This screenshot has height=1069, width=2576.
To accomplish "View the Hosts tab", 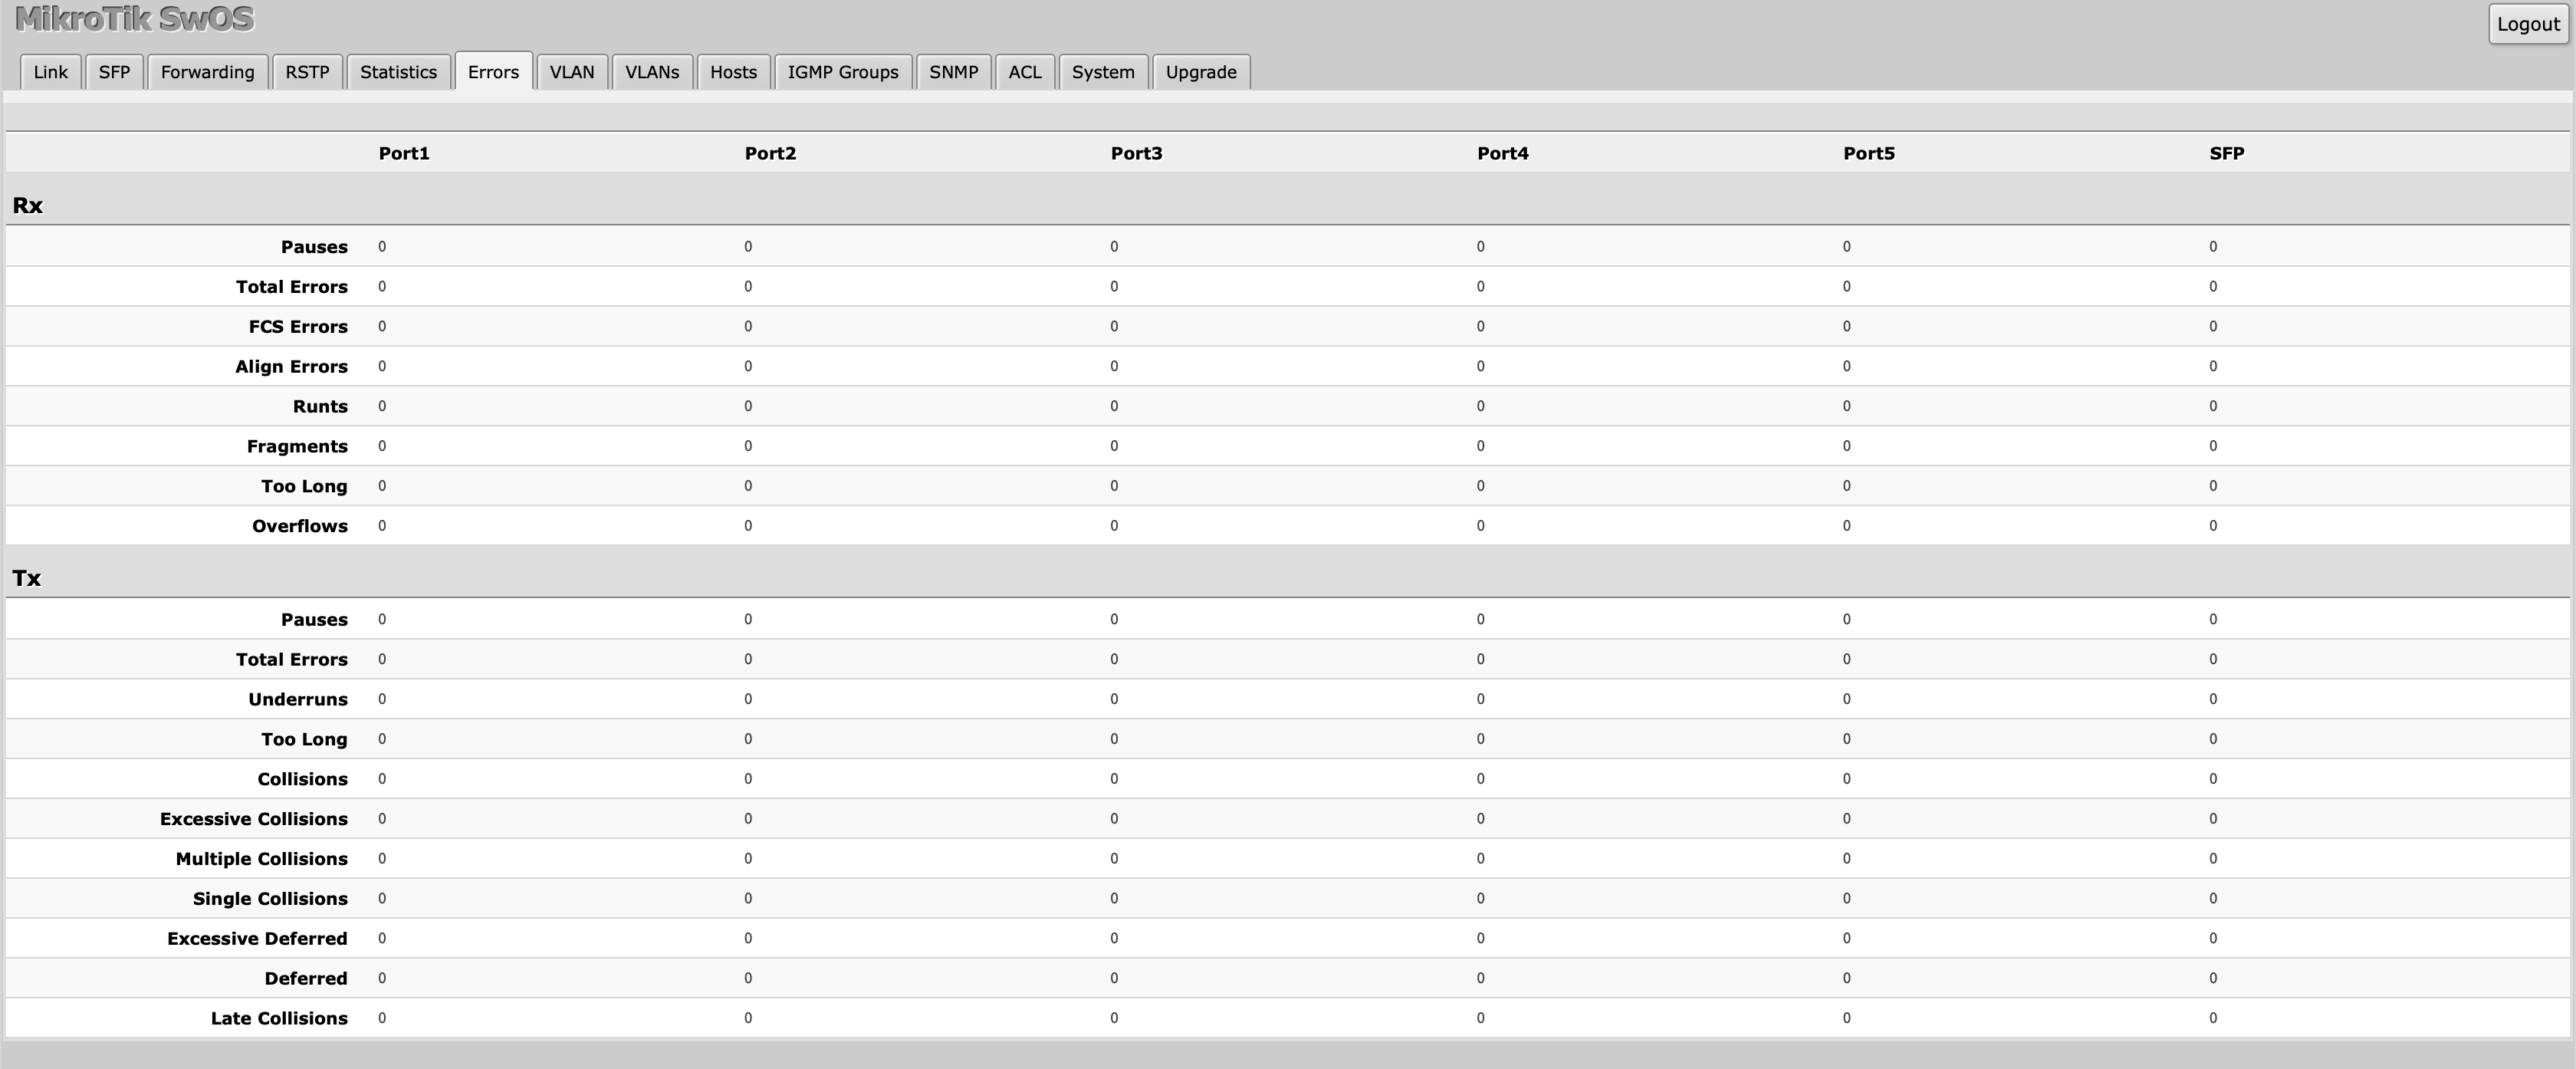I will pyautogui.click(x=733, y=72).
